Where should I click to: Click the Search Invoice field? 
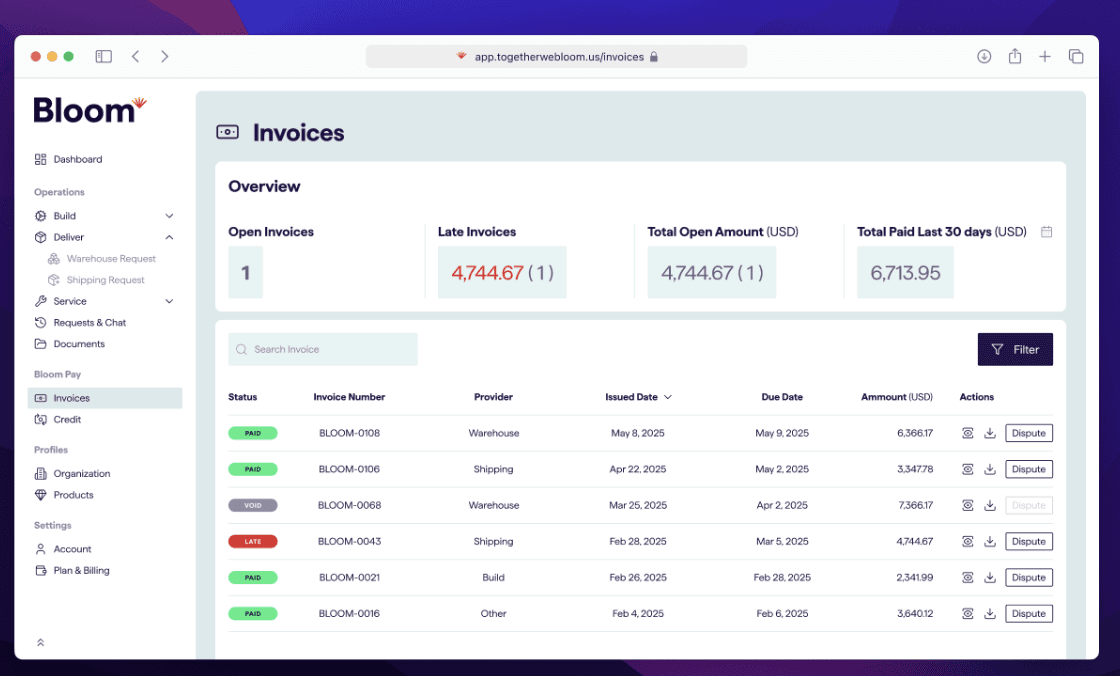click(x=323, y=349)
